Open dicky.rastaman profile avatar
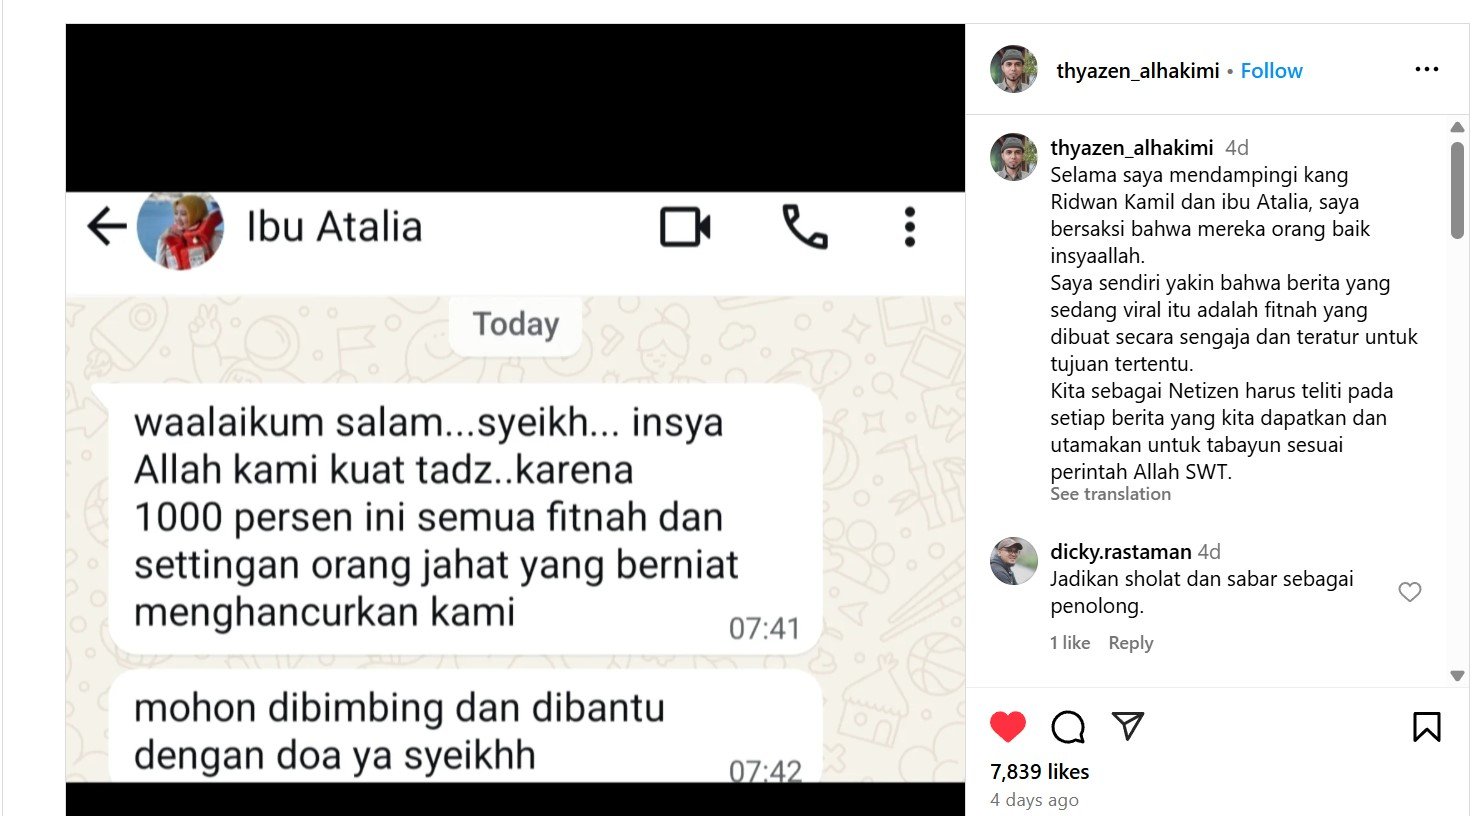Viewport: 1477px width, 816px height. (1014, 561)
